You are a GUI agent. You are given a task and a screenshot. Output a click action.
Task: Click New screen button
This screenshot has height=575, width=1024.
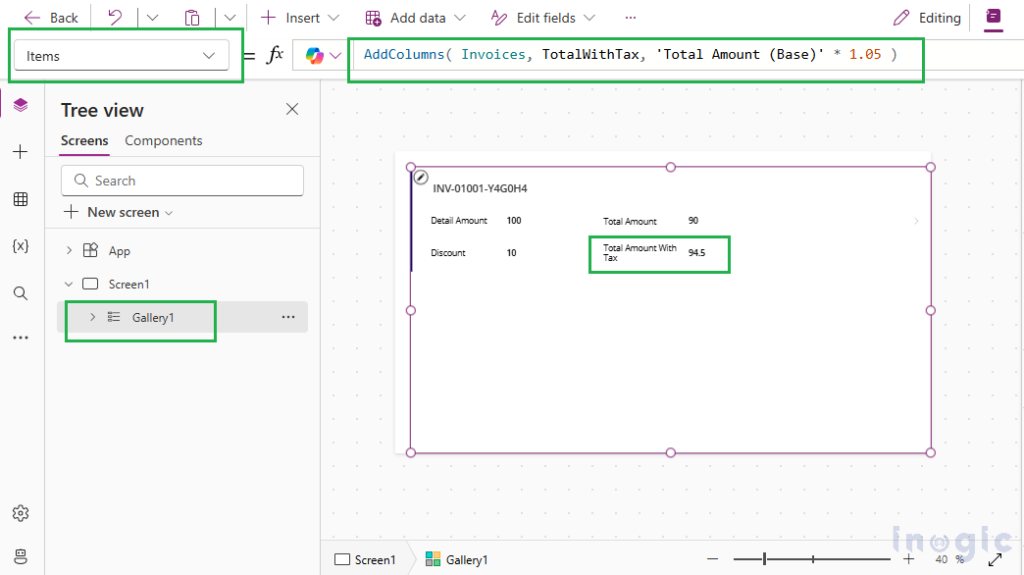(118, 212)
